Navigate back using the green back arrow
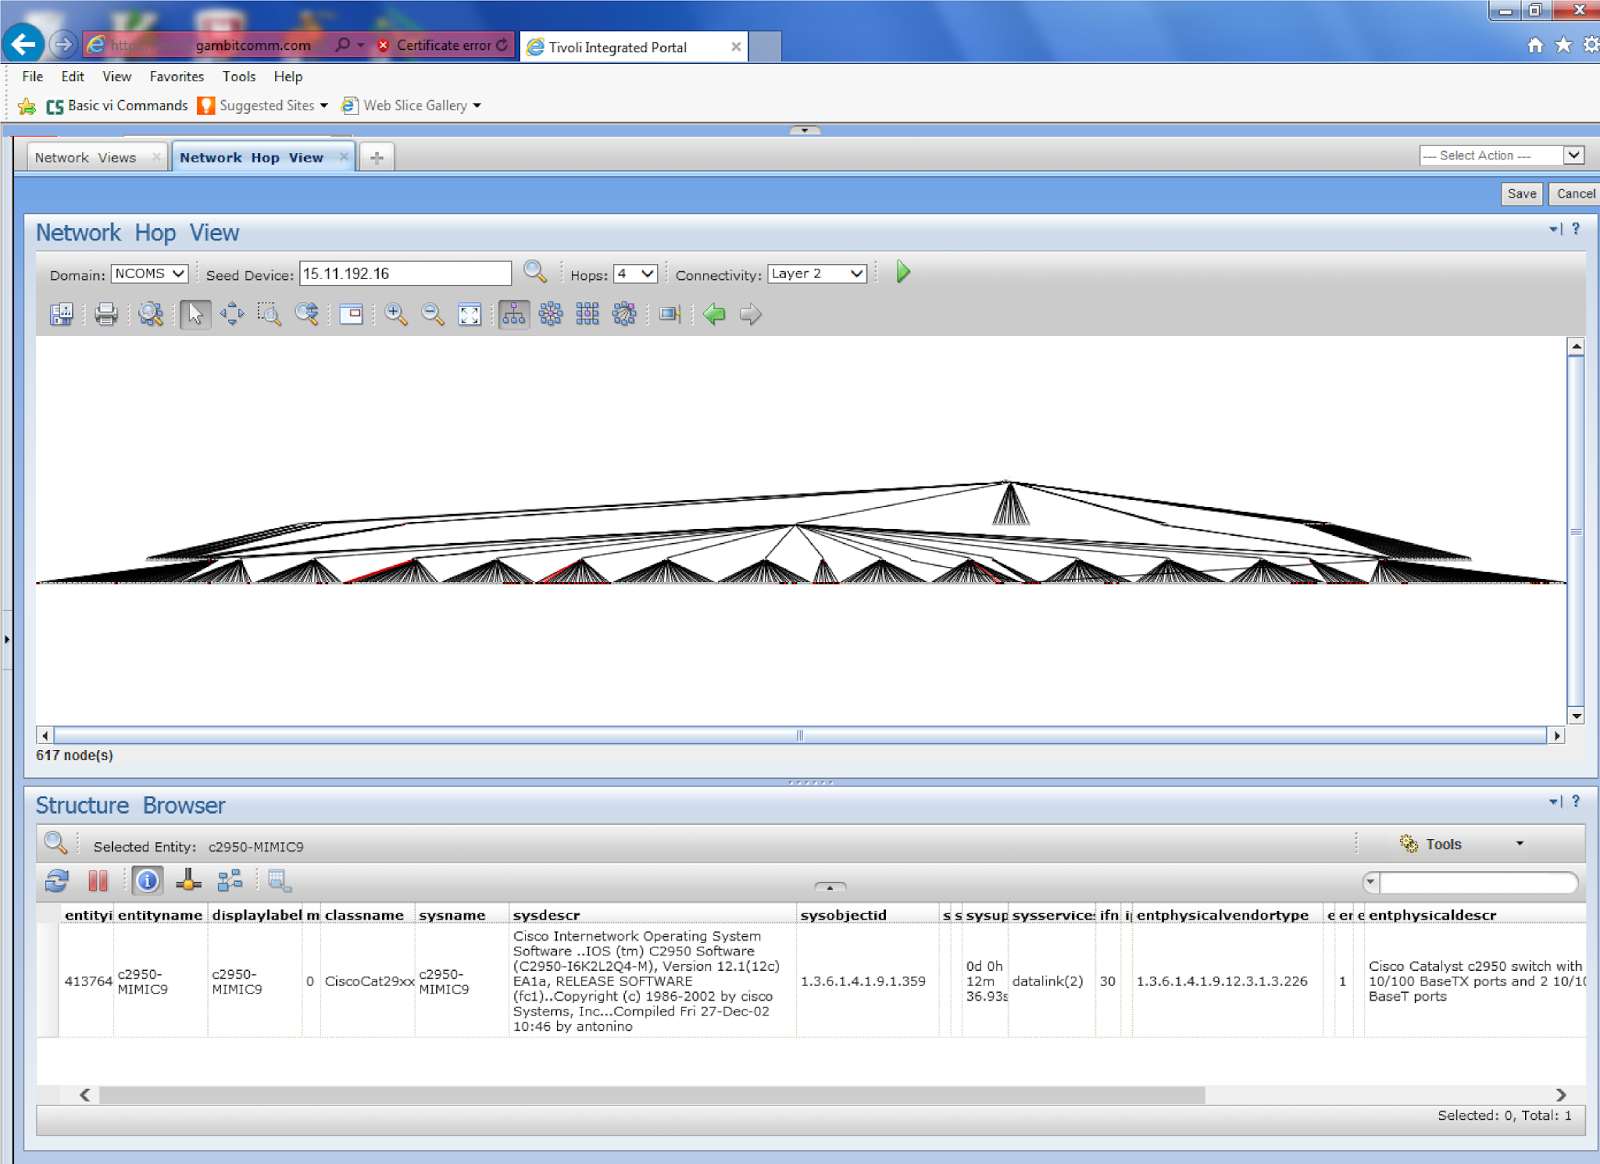 pyautogui.click(x=714, y=314)
